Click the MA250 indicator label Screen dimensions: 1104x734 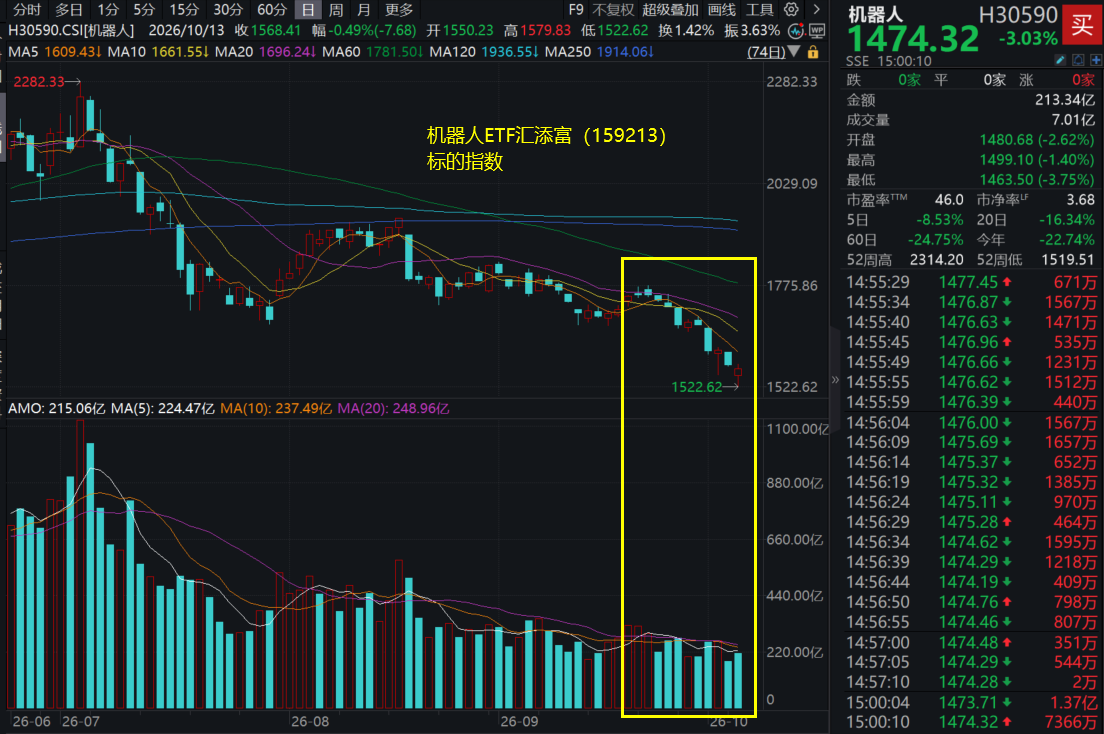[567, 52]
